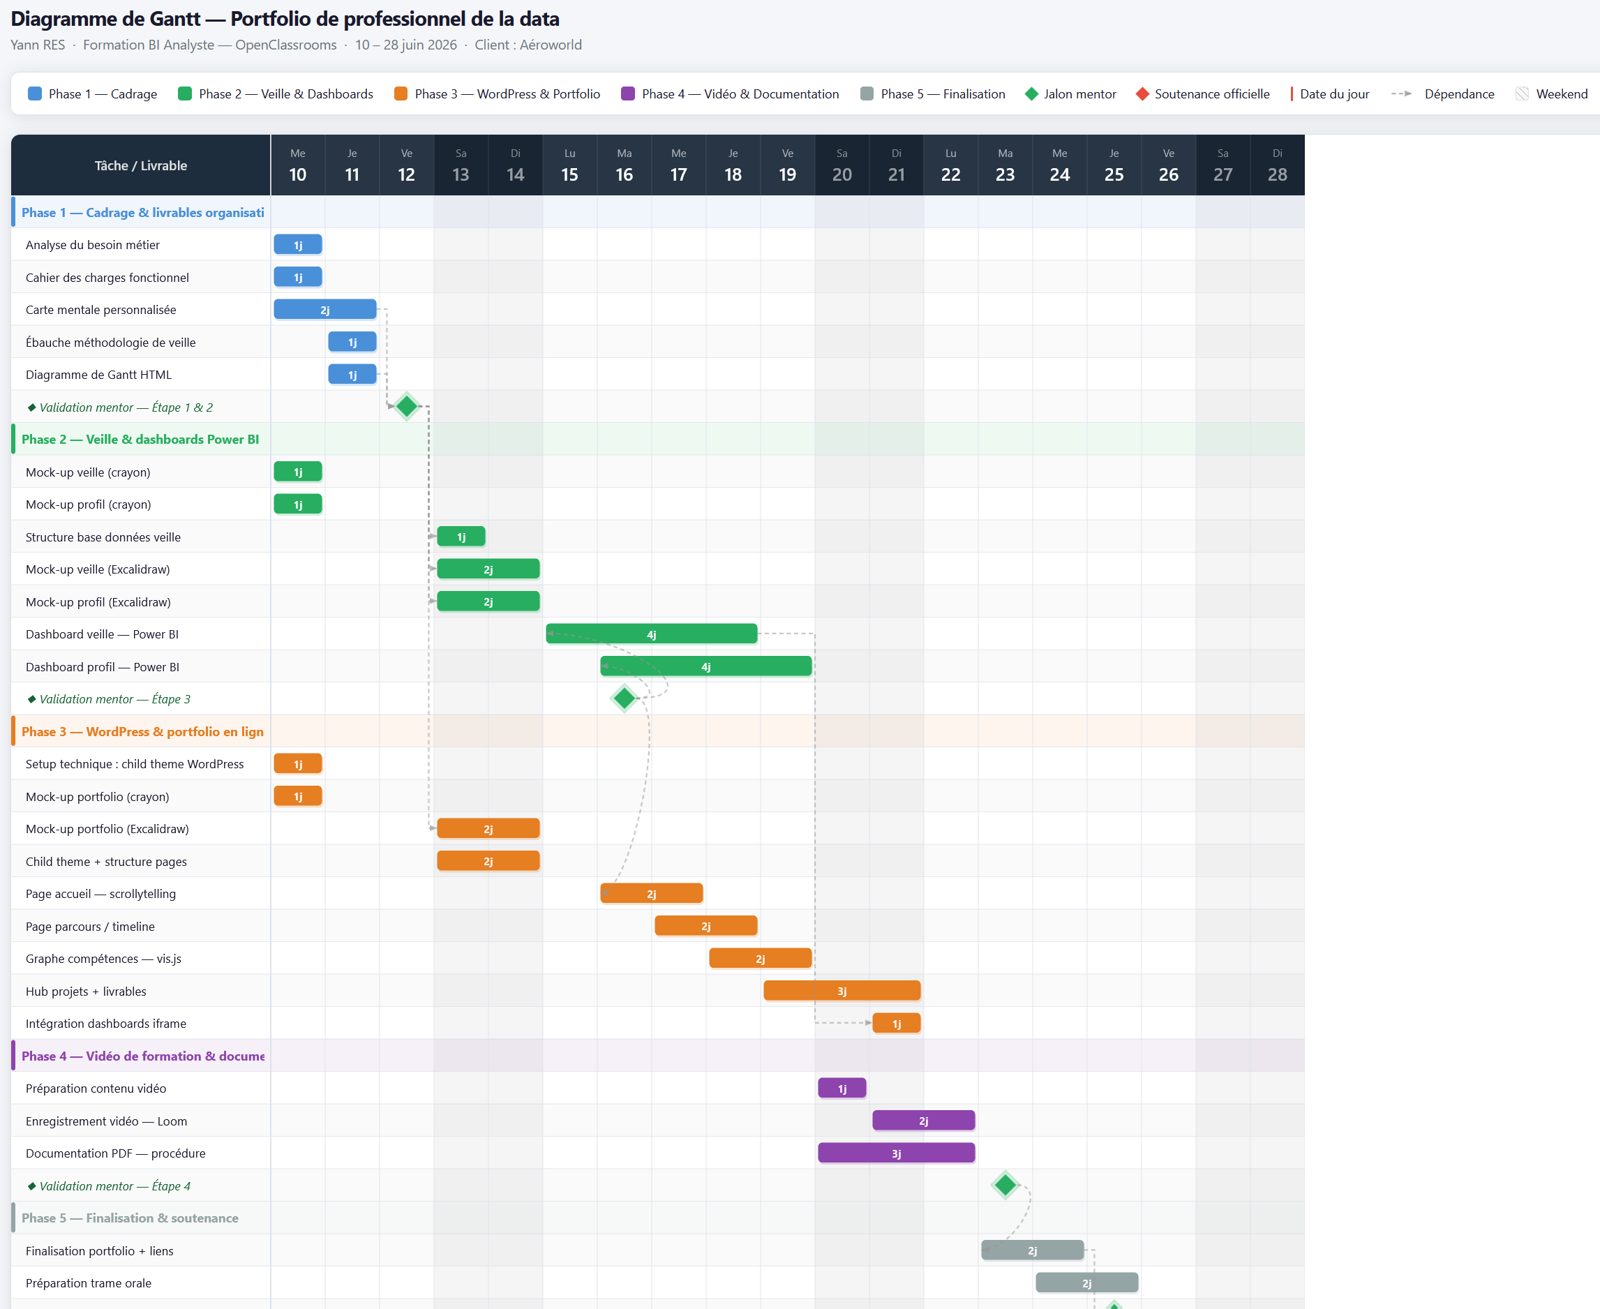Screen dimensions: 1600x1309
Task: Click the Phase 1 Cadrage & livrables header row
Action: [658, 212]
